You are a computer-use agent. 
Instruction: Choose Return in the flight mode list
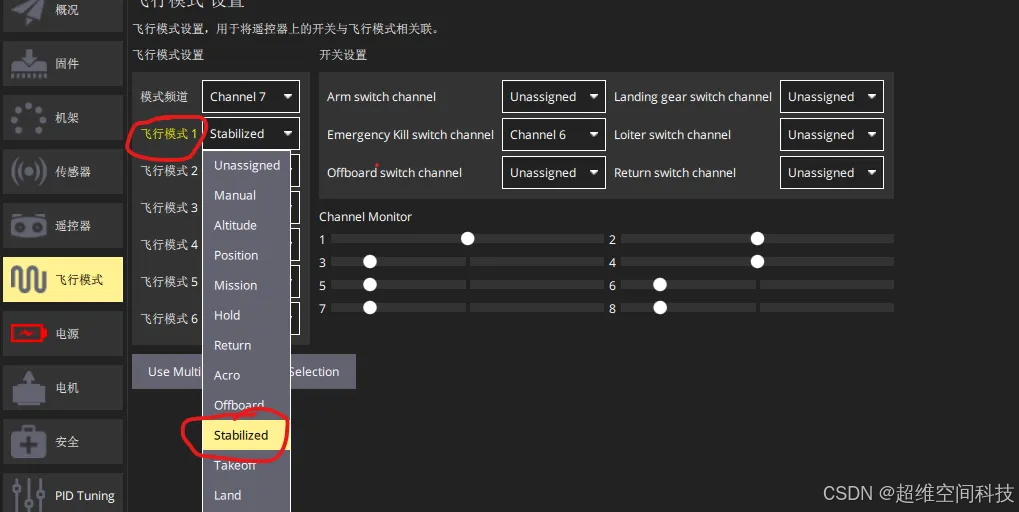coord(246,345)
